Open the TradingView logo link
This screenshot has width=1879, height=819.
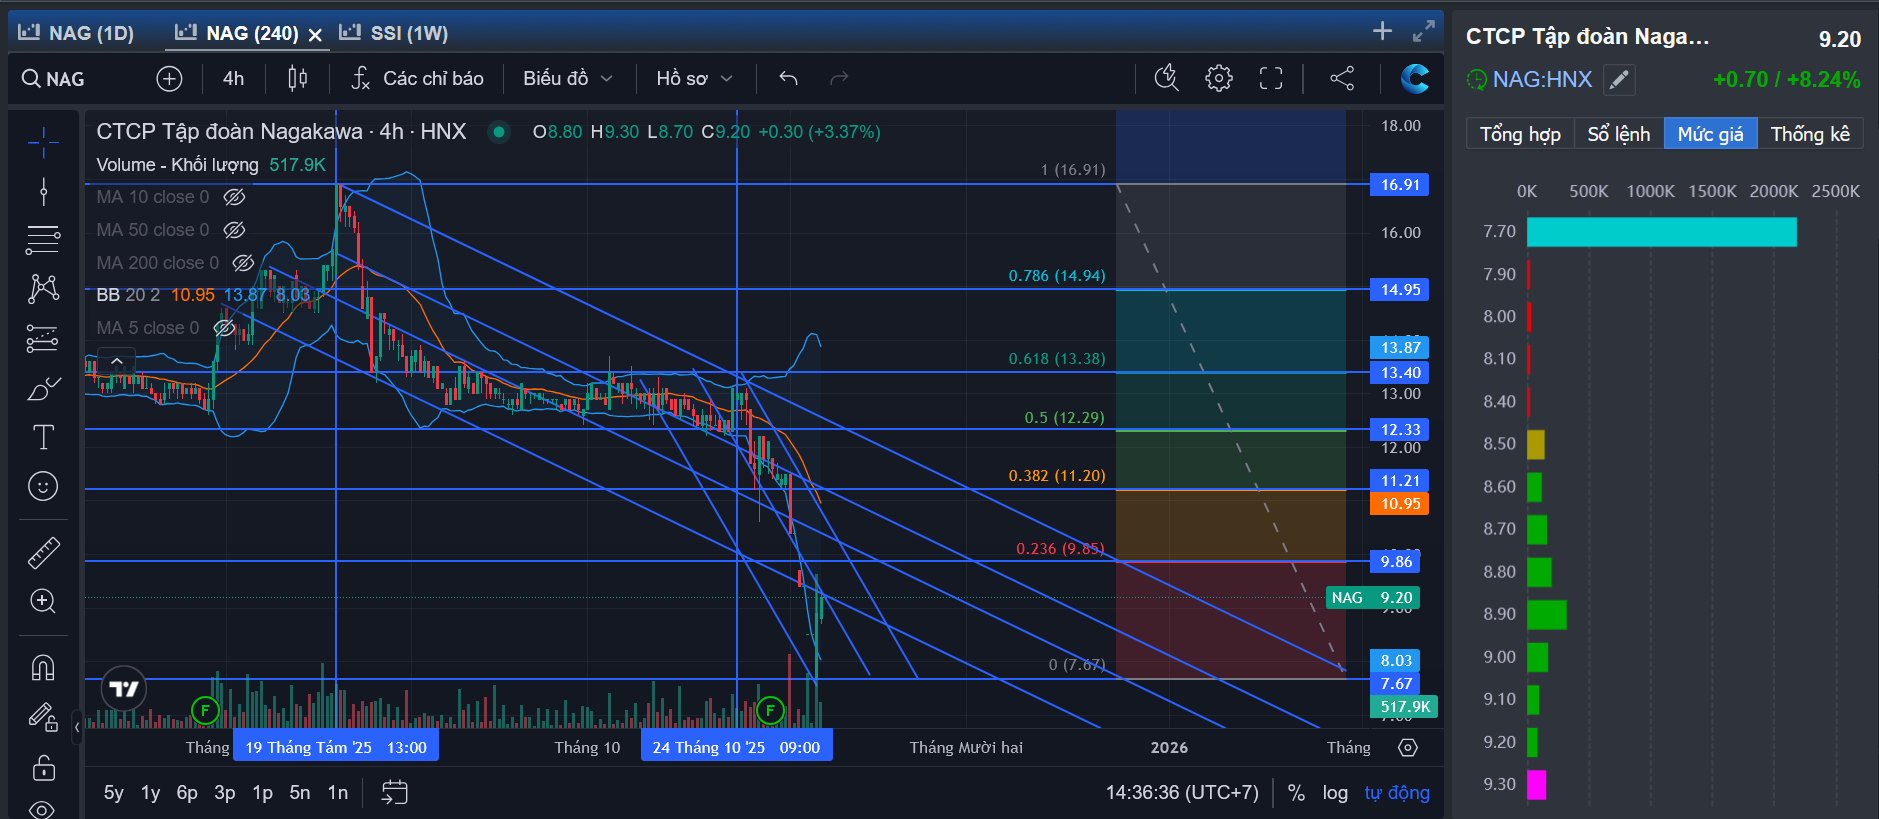(124, 688)
